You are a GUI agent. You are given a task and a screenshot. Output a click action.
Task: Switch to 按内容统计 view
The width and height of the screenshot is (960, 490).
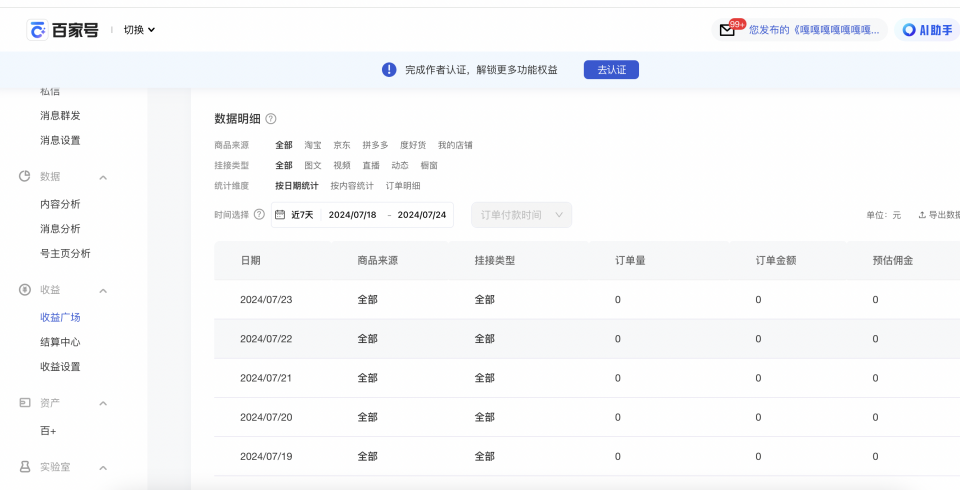tap(352, 186)
